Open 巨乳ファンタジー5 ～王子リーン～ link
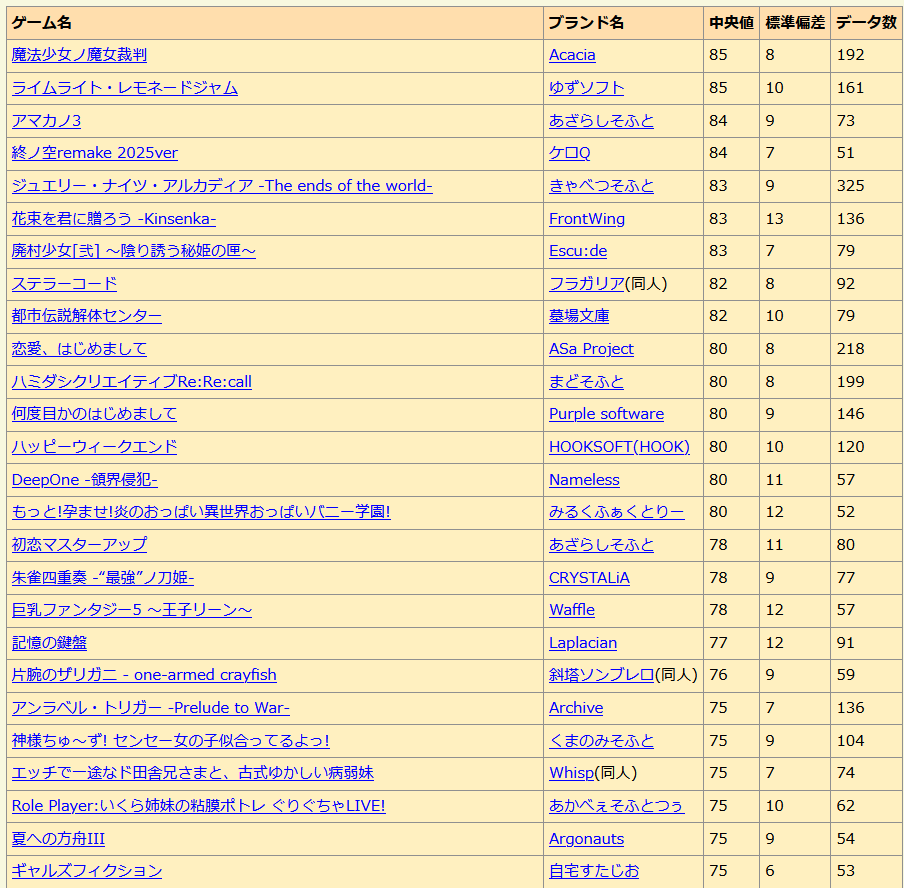Viewport: 904px width, 888px height. (131, 610)
